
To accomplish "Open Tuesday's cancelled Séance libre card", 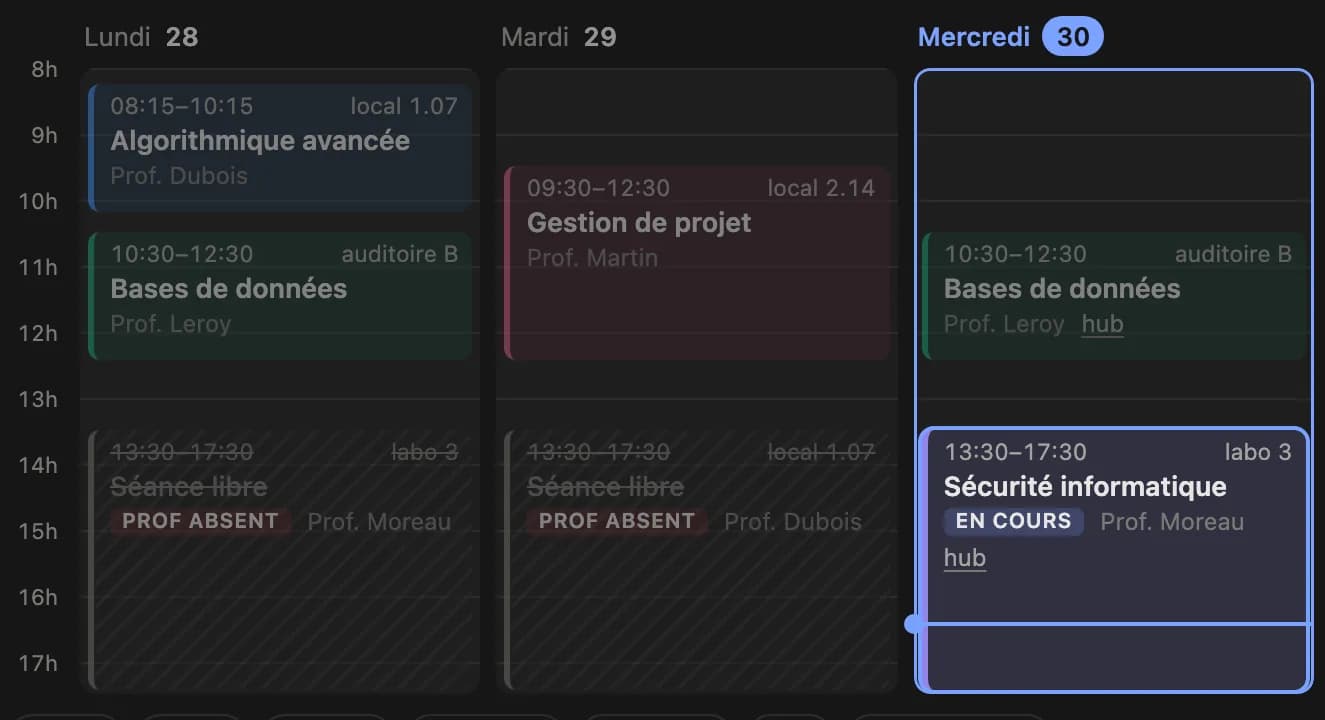I will coord(697,560).
